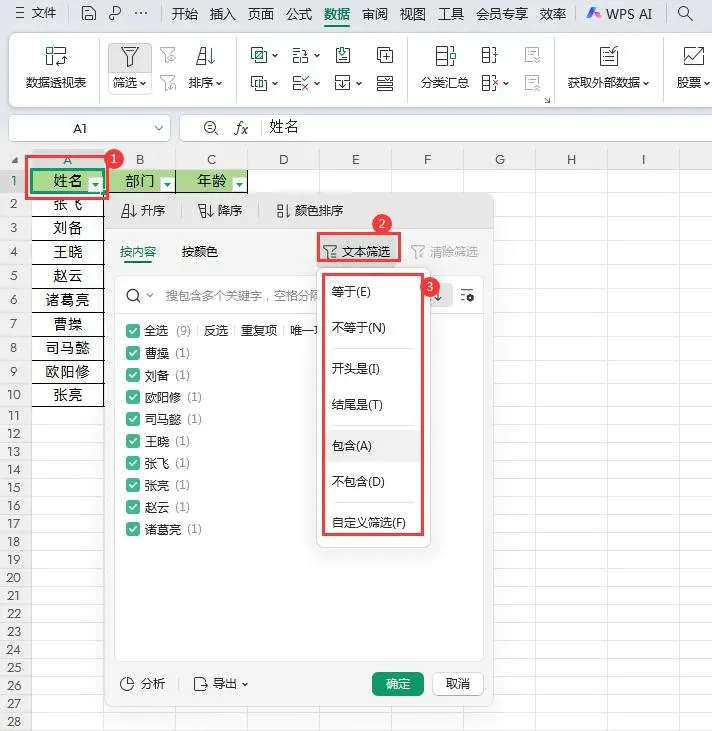Uncheck the 诸葛亮 checkbox
The image size is (712, 731).
133,529
